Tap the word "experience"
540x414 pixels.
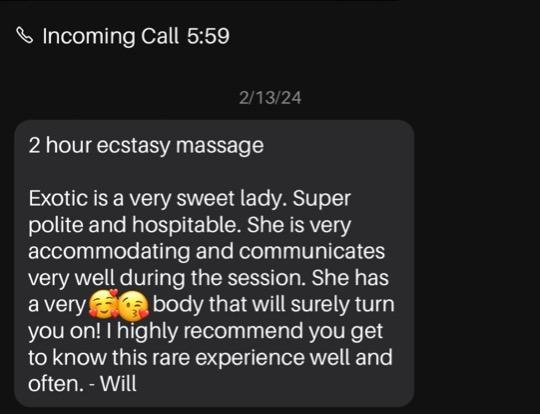(x=250, y=358)
